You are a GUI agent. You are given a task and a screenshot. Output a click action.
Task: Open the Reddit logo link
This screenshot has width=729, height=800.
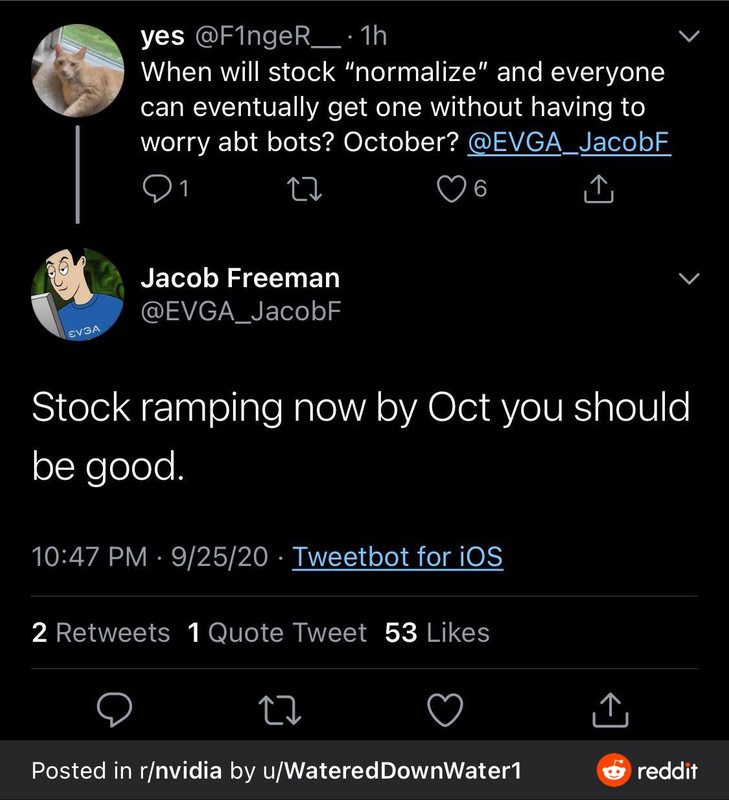click(x=647, y=771)
